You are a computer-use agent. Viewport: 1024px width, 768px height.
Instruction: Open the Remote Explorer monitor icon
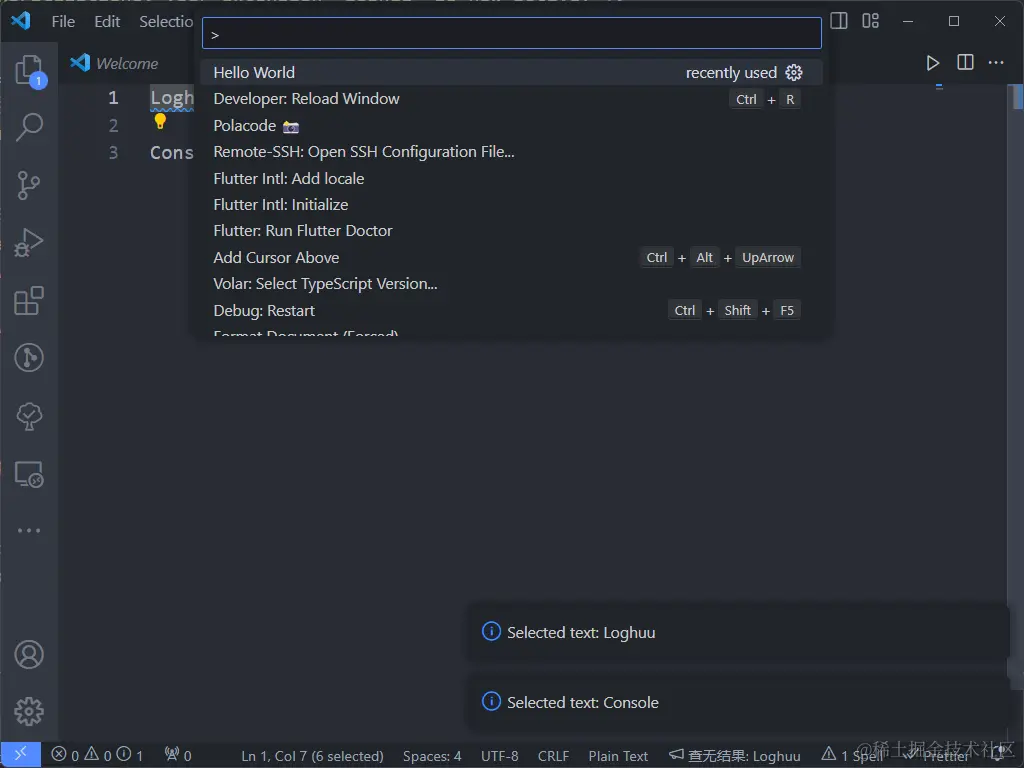click(29, 474)
